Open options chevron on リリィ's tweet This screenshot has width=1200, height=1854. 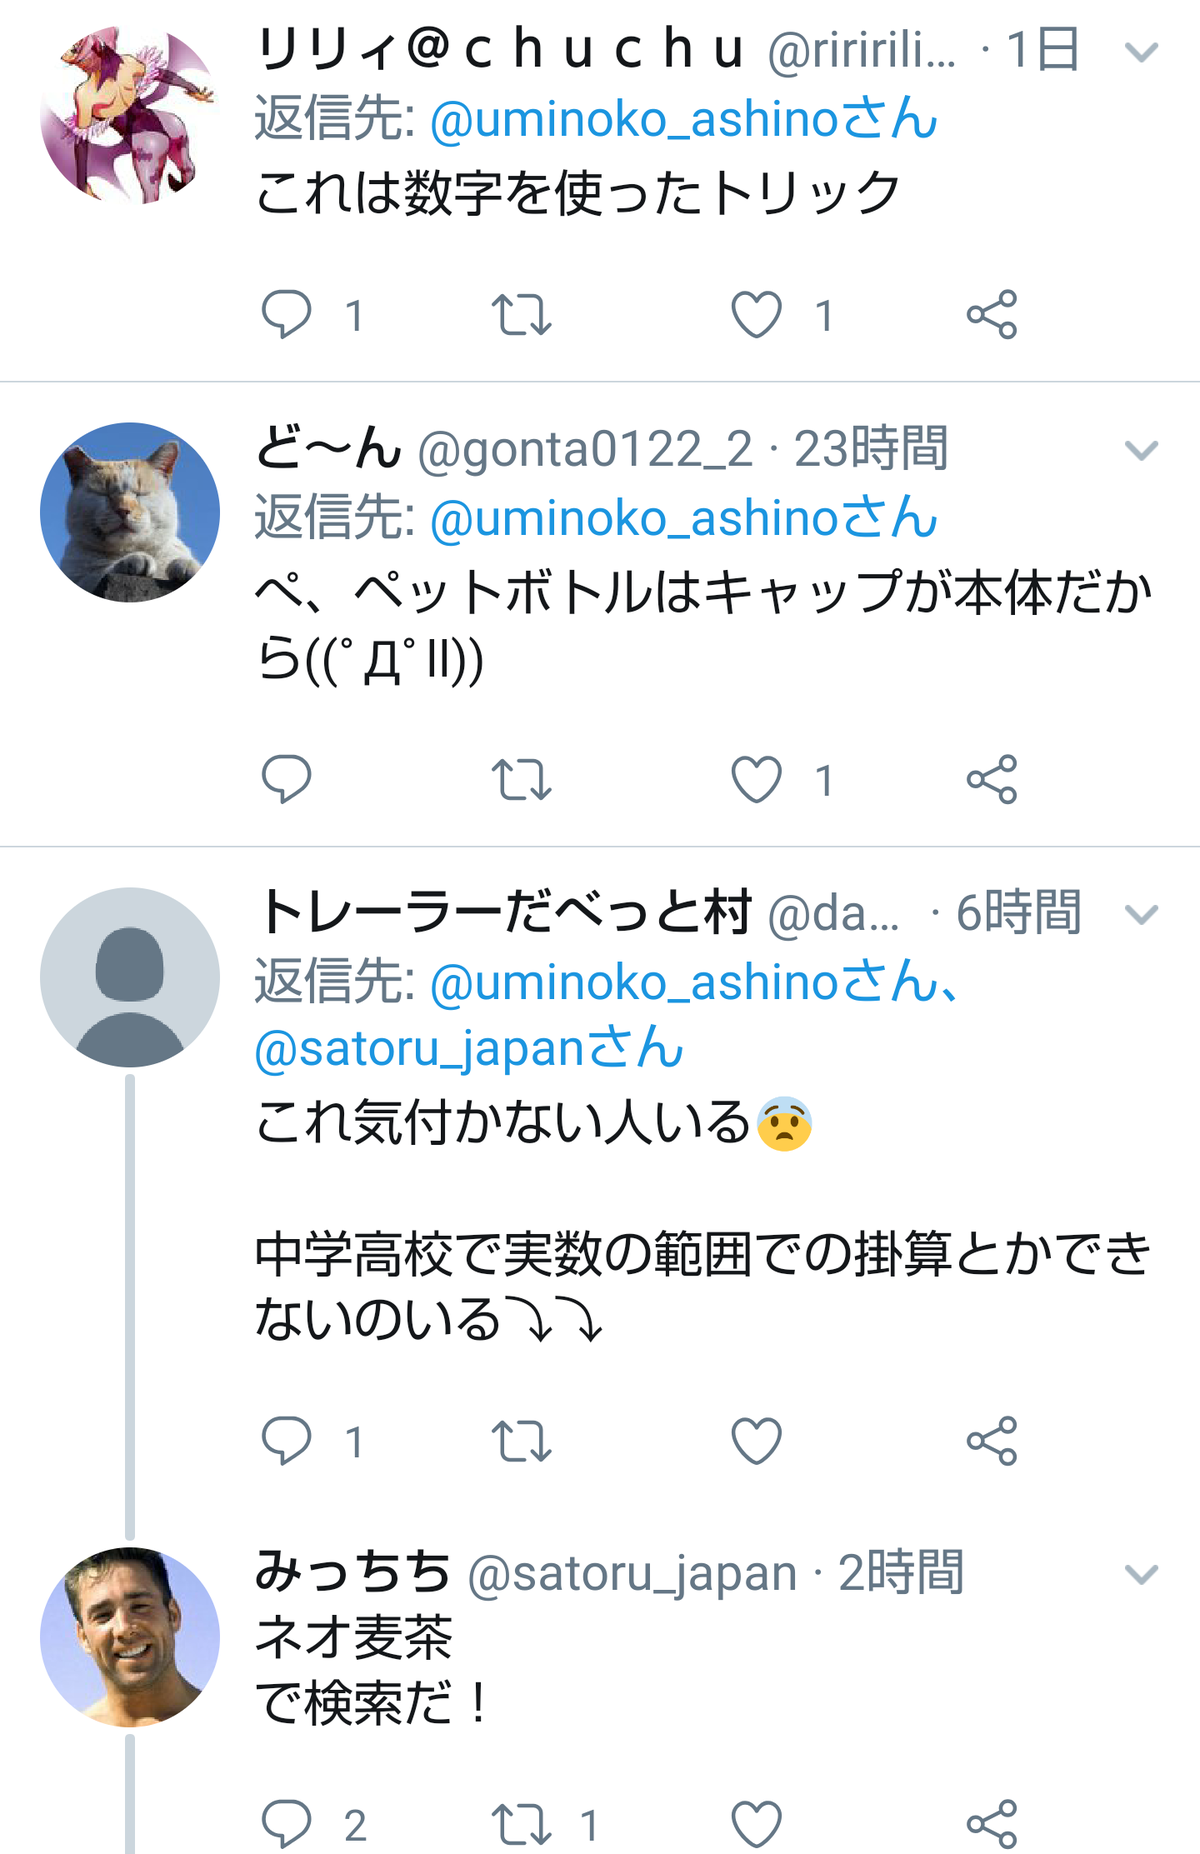pos(1141,52)
